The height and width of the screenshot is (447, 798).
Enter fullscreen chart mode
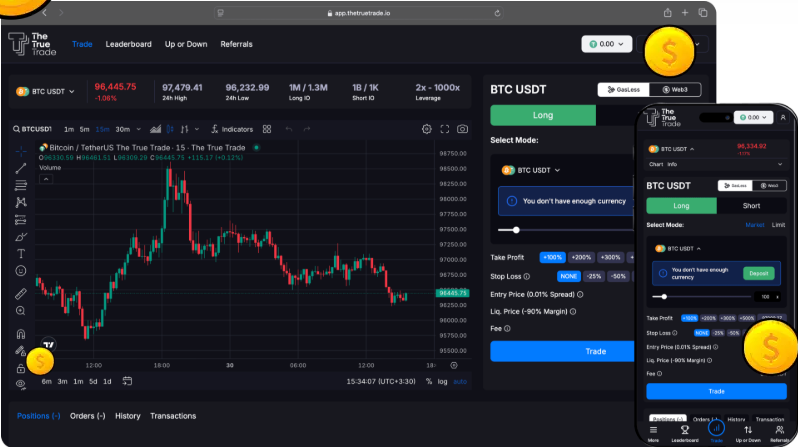444,129
